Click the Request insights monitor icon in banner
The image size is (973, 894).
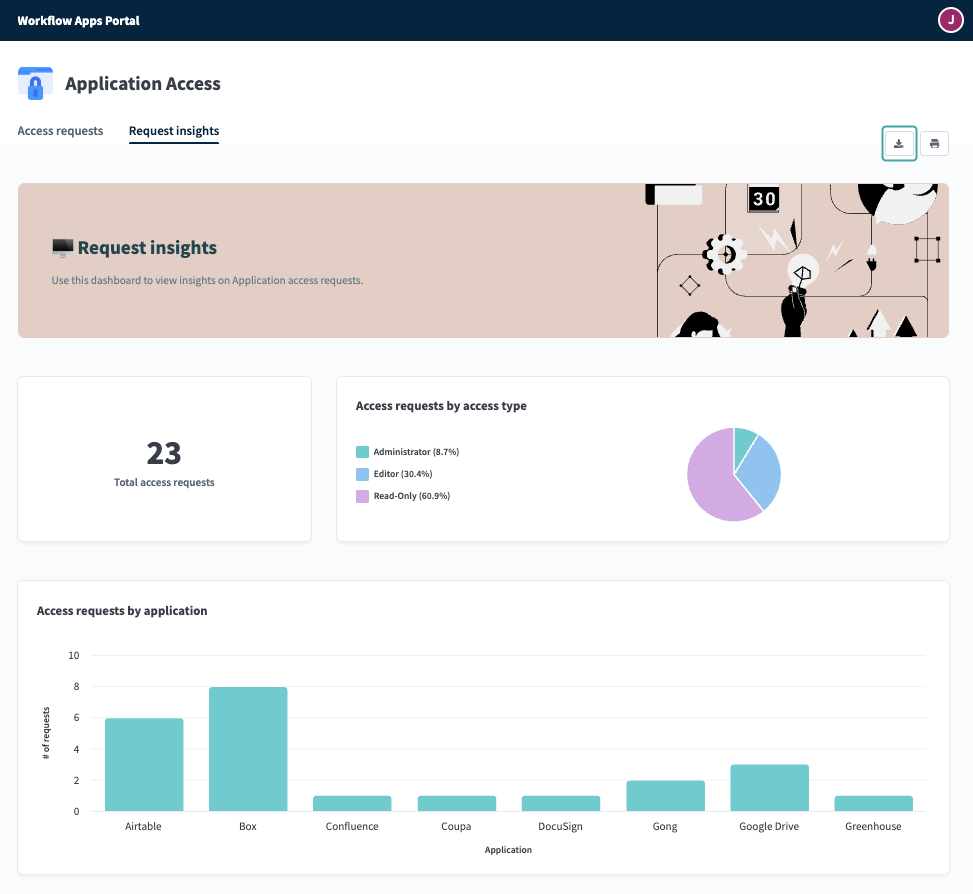click(x=62, y=246)
